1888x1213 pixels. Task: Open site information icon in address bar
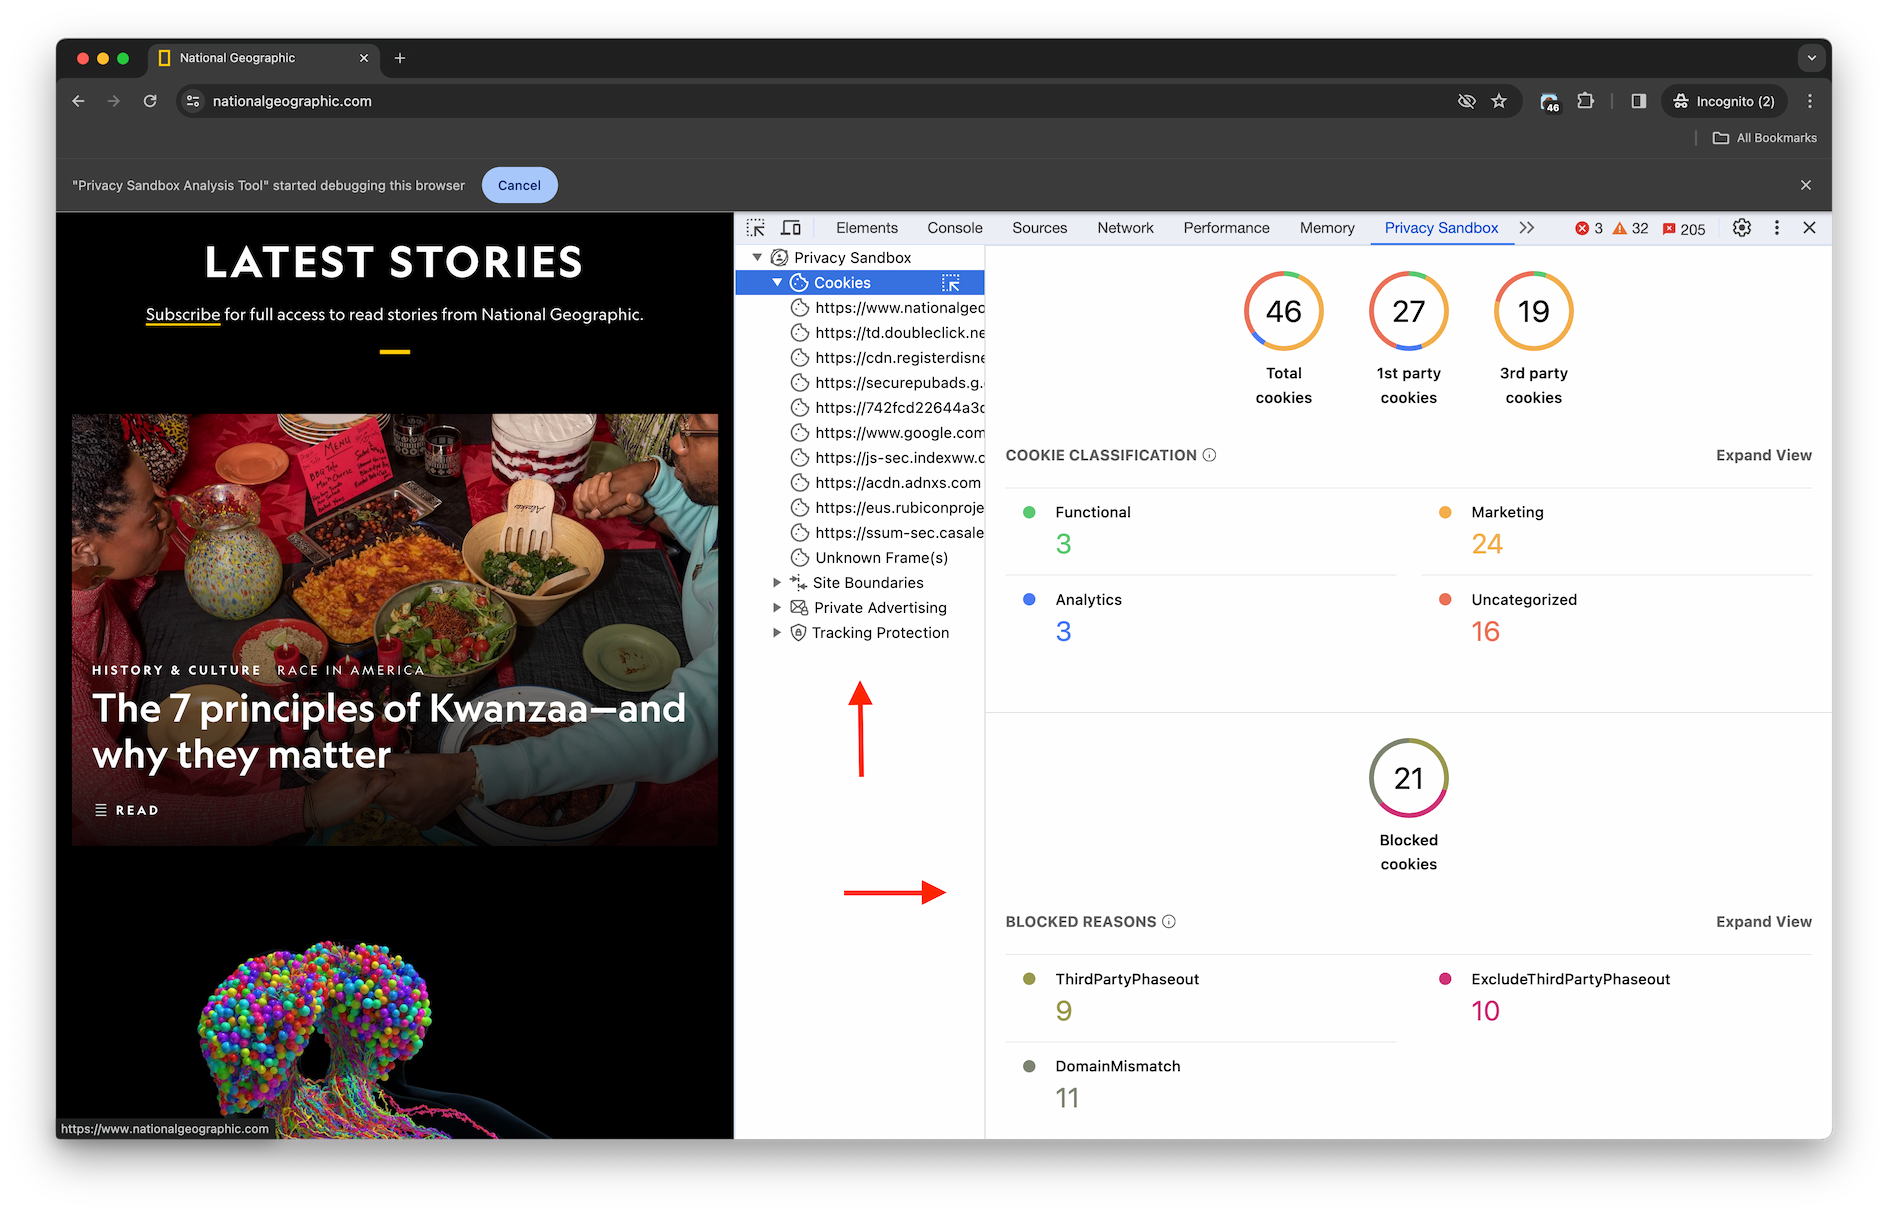tap(191, 101)
